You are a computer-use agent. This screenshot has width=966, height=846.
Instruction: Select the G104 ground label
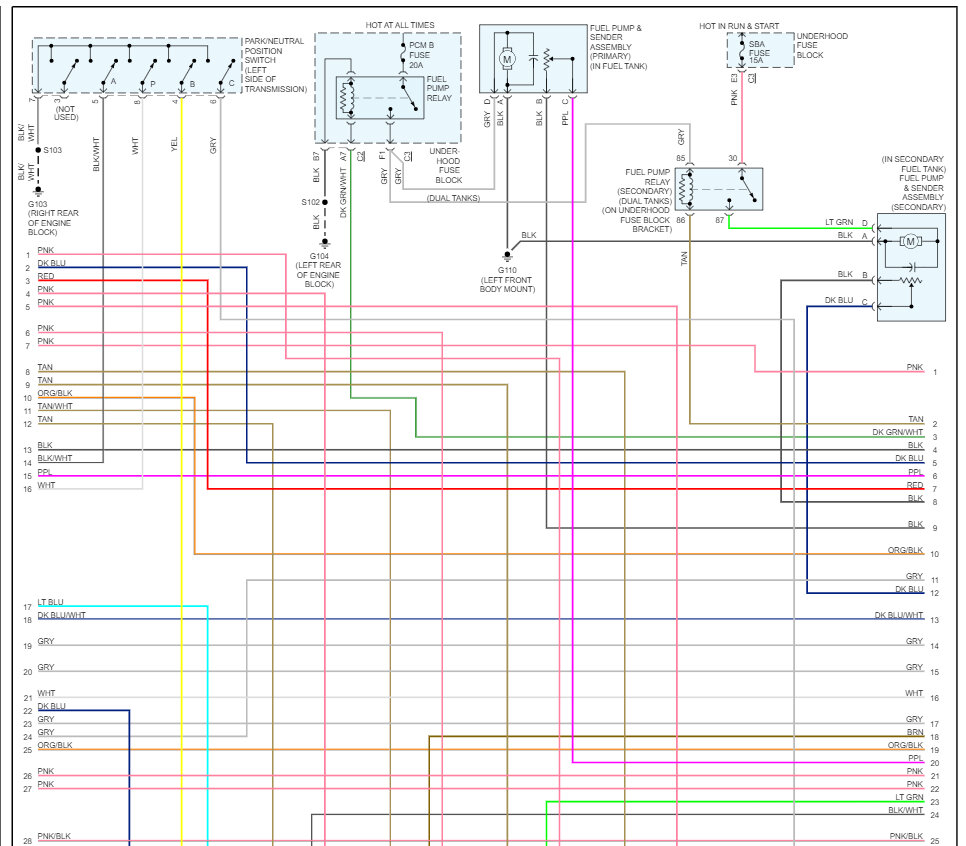(319, 270)
